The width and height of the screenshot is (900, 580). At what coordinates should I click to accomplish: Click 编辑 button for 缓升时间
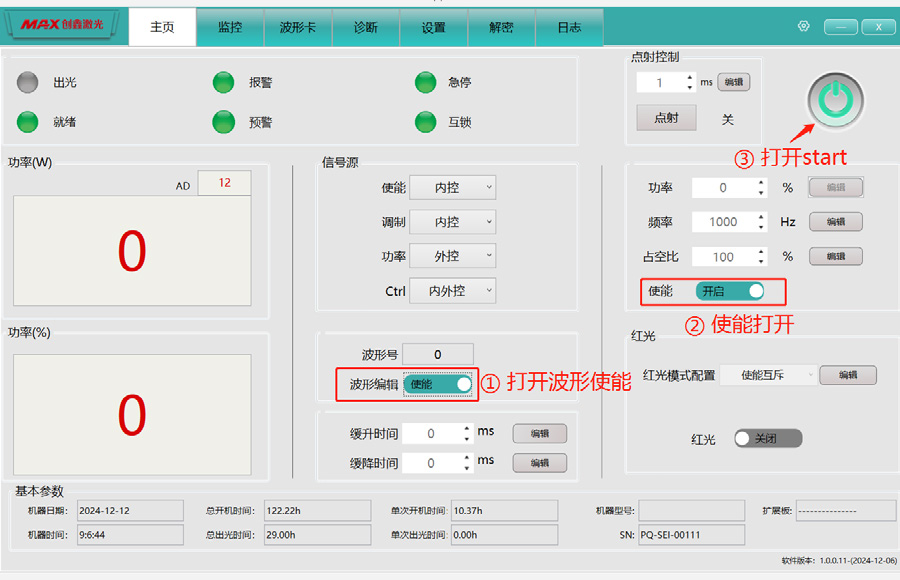540,434
